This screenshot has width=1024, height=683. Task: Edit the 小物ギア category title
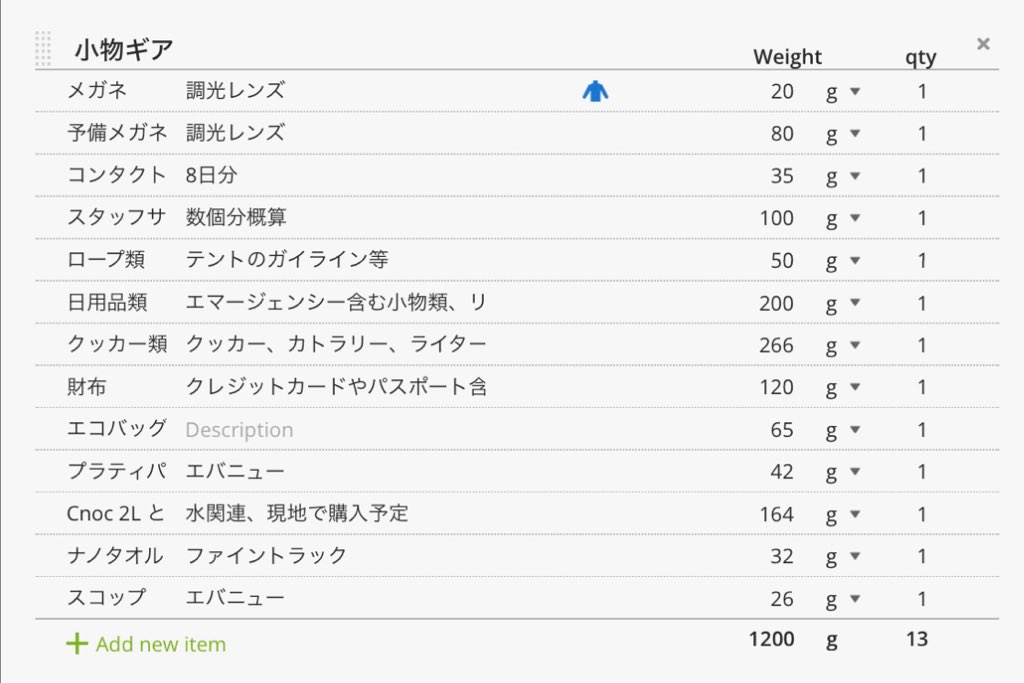(124, 49)
